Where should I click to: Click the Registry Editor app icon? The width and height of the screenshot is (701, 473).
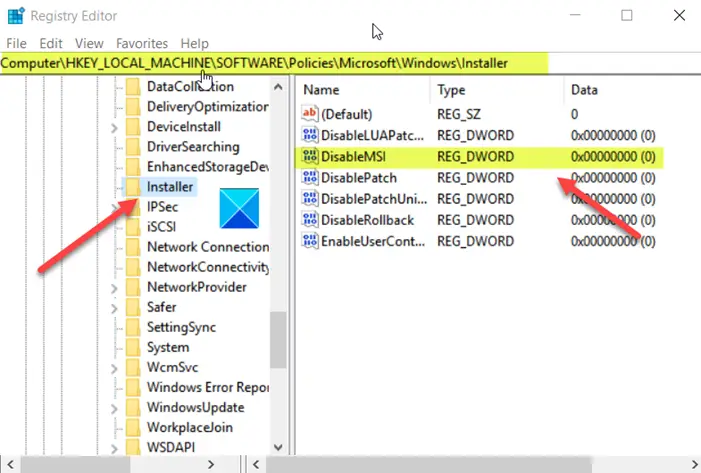coord(16,16)
